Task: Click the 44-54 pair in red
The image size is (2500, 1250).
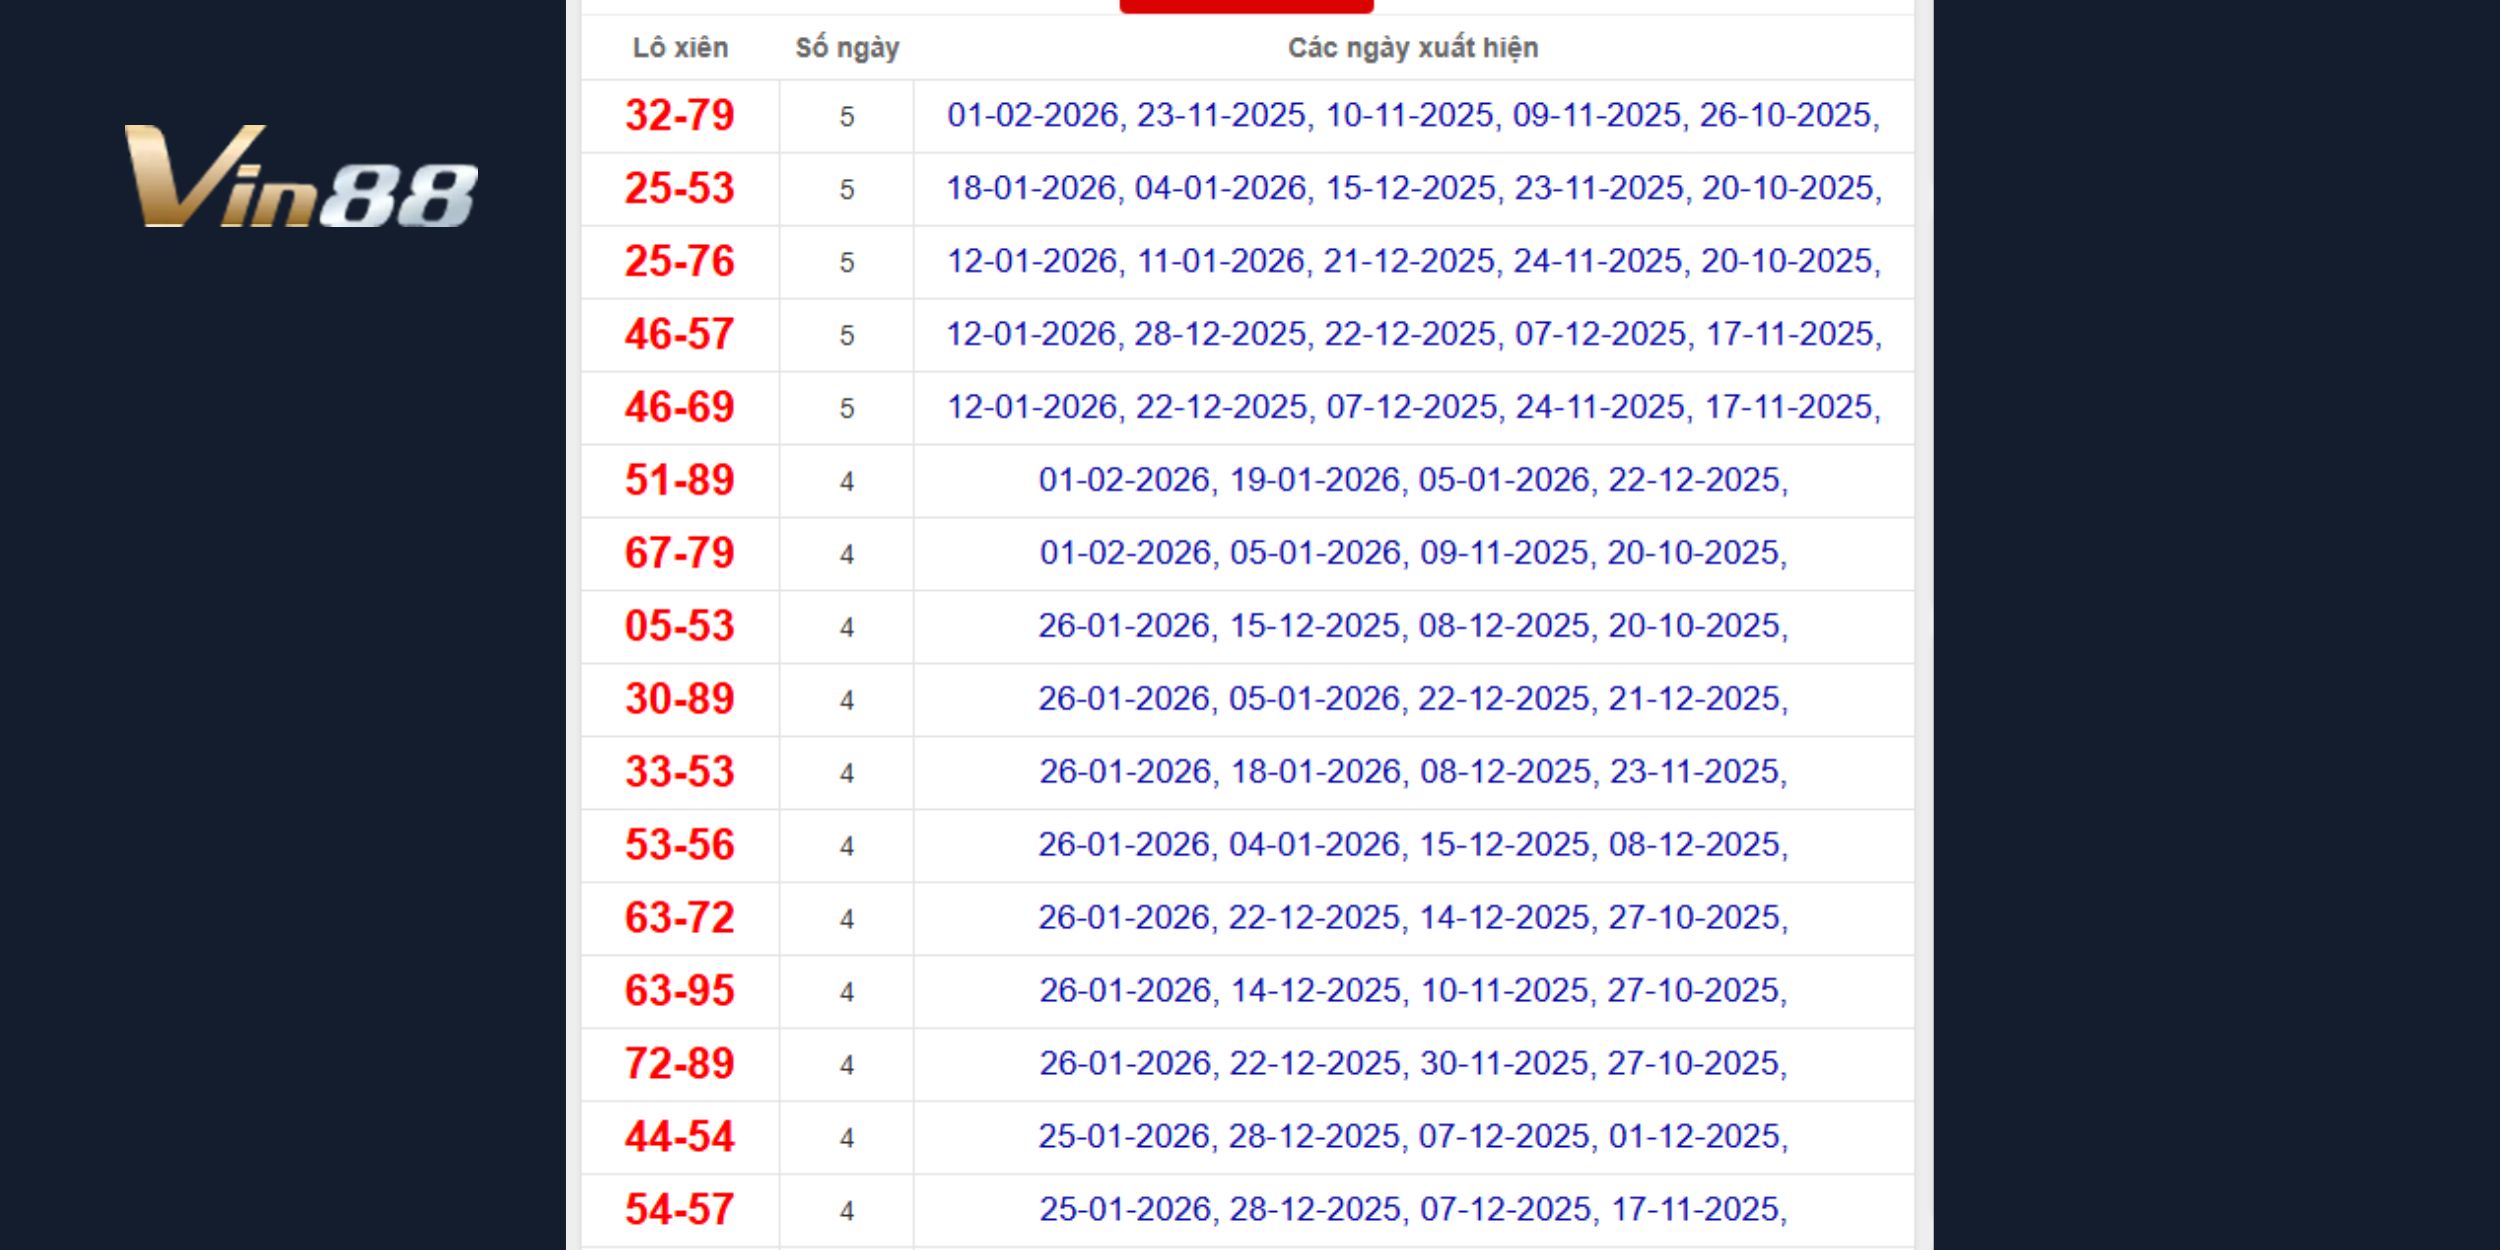Action: point(680,1137)
